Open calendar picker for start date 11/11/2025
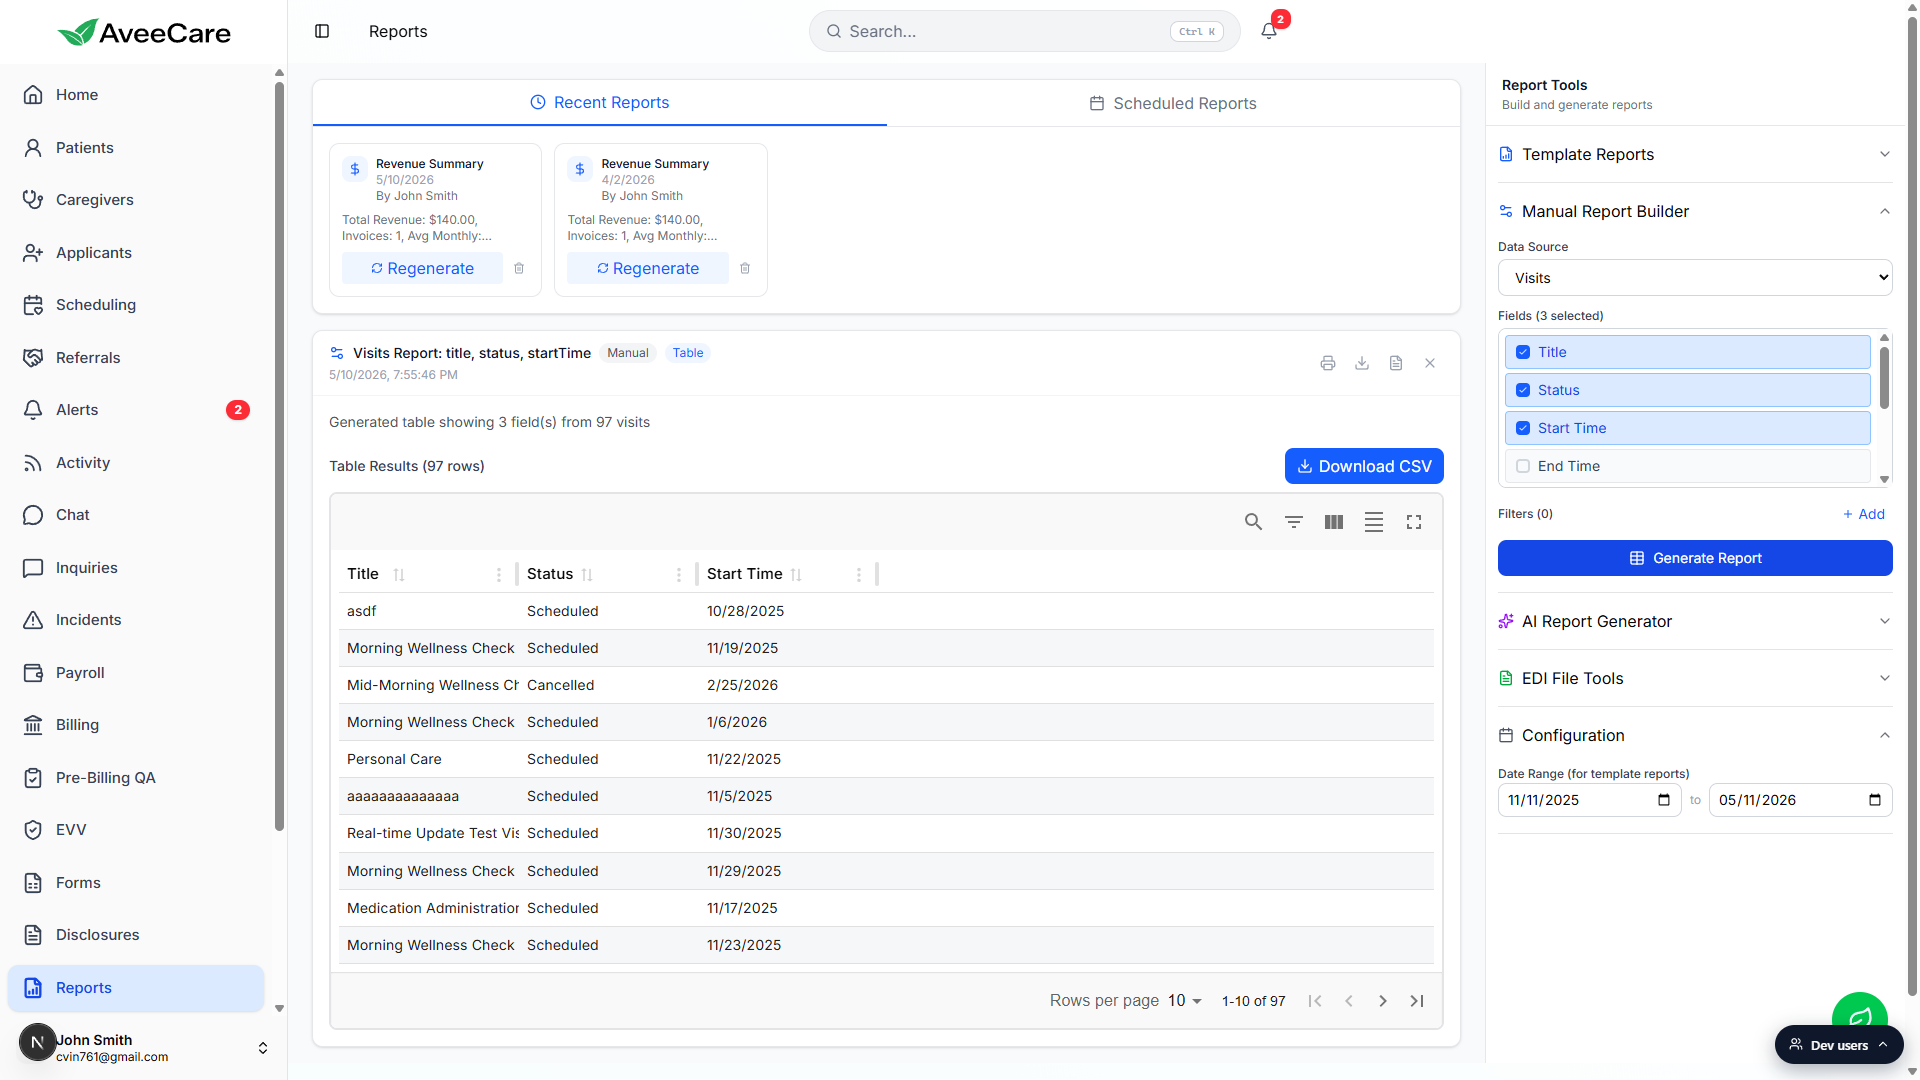1920x1080 pixels. pos(1664,800)
